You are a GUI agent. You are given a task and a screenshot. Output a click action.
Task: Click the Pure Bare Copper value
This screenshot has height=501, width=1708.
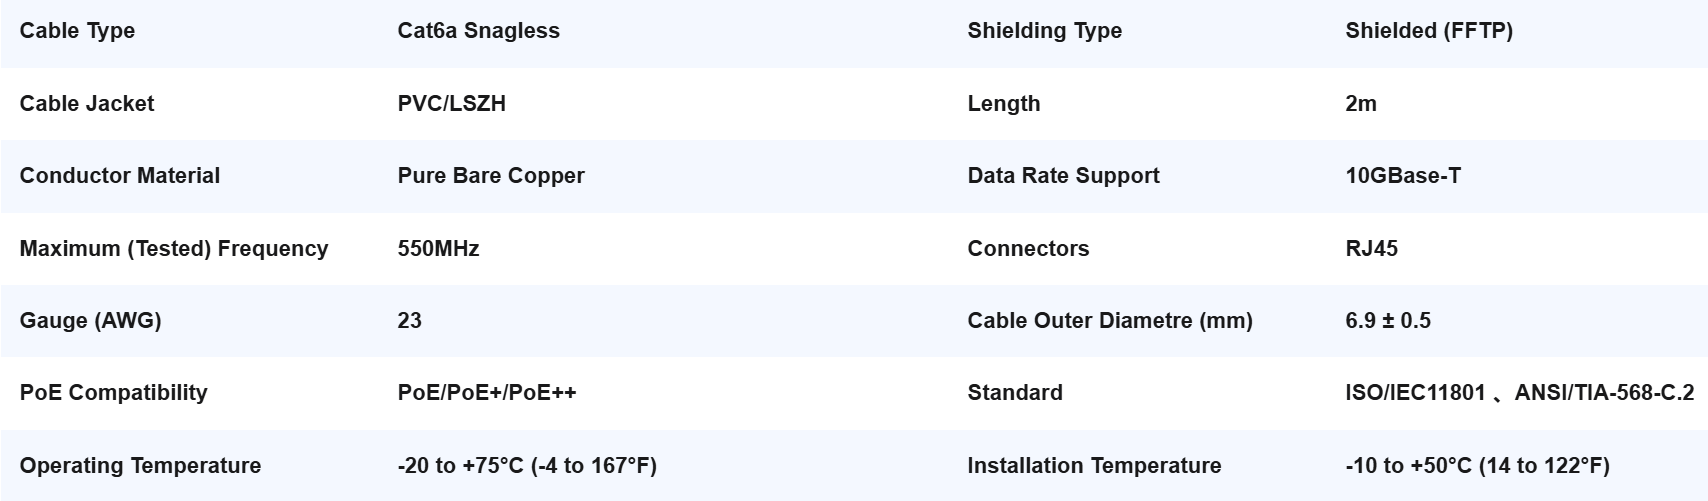click(491, 176)
